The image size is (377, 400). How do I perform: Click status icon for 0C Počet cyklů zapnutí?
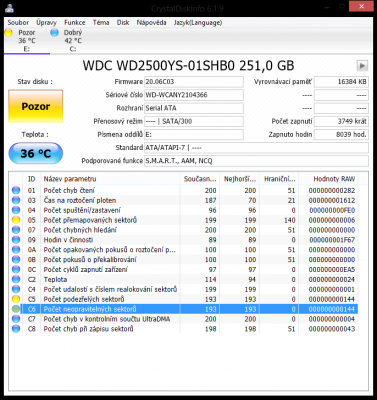click(x=16, y=269)
